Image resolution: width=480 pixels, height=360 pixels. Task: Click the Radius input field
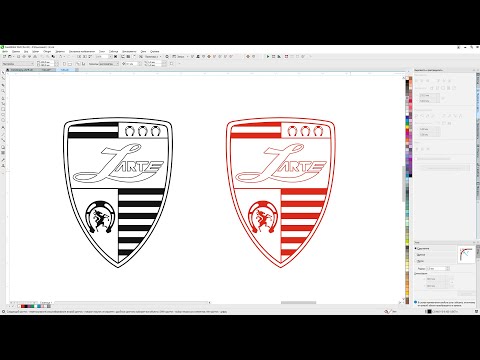click(438, 268)
